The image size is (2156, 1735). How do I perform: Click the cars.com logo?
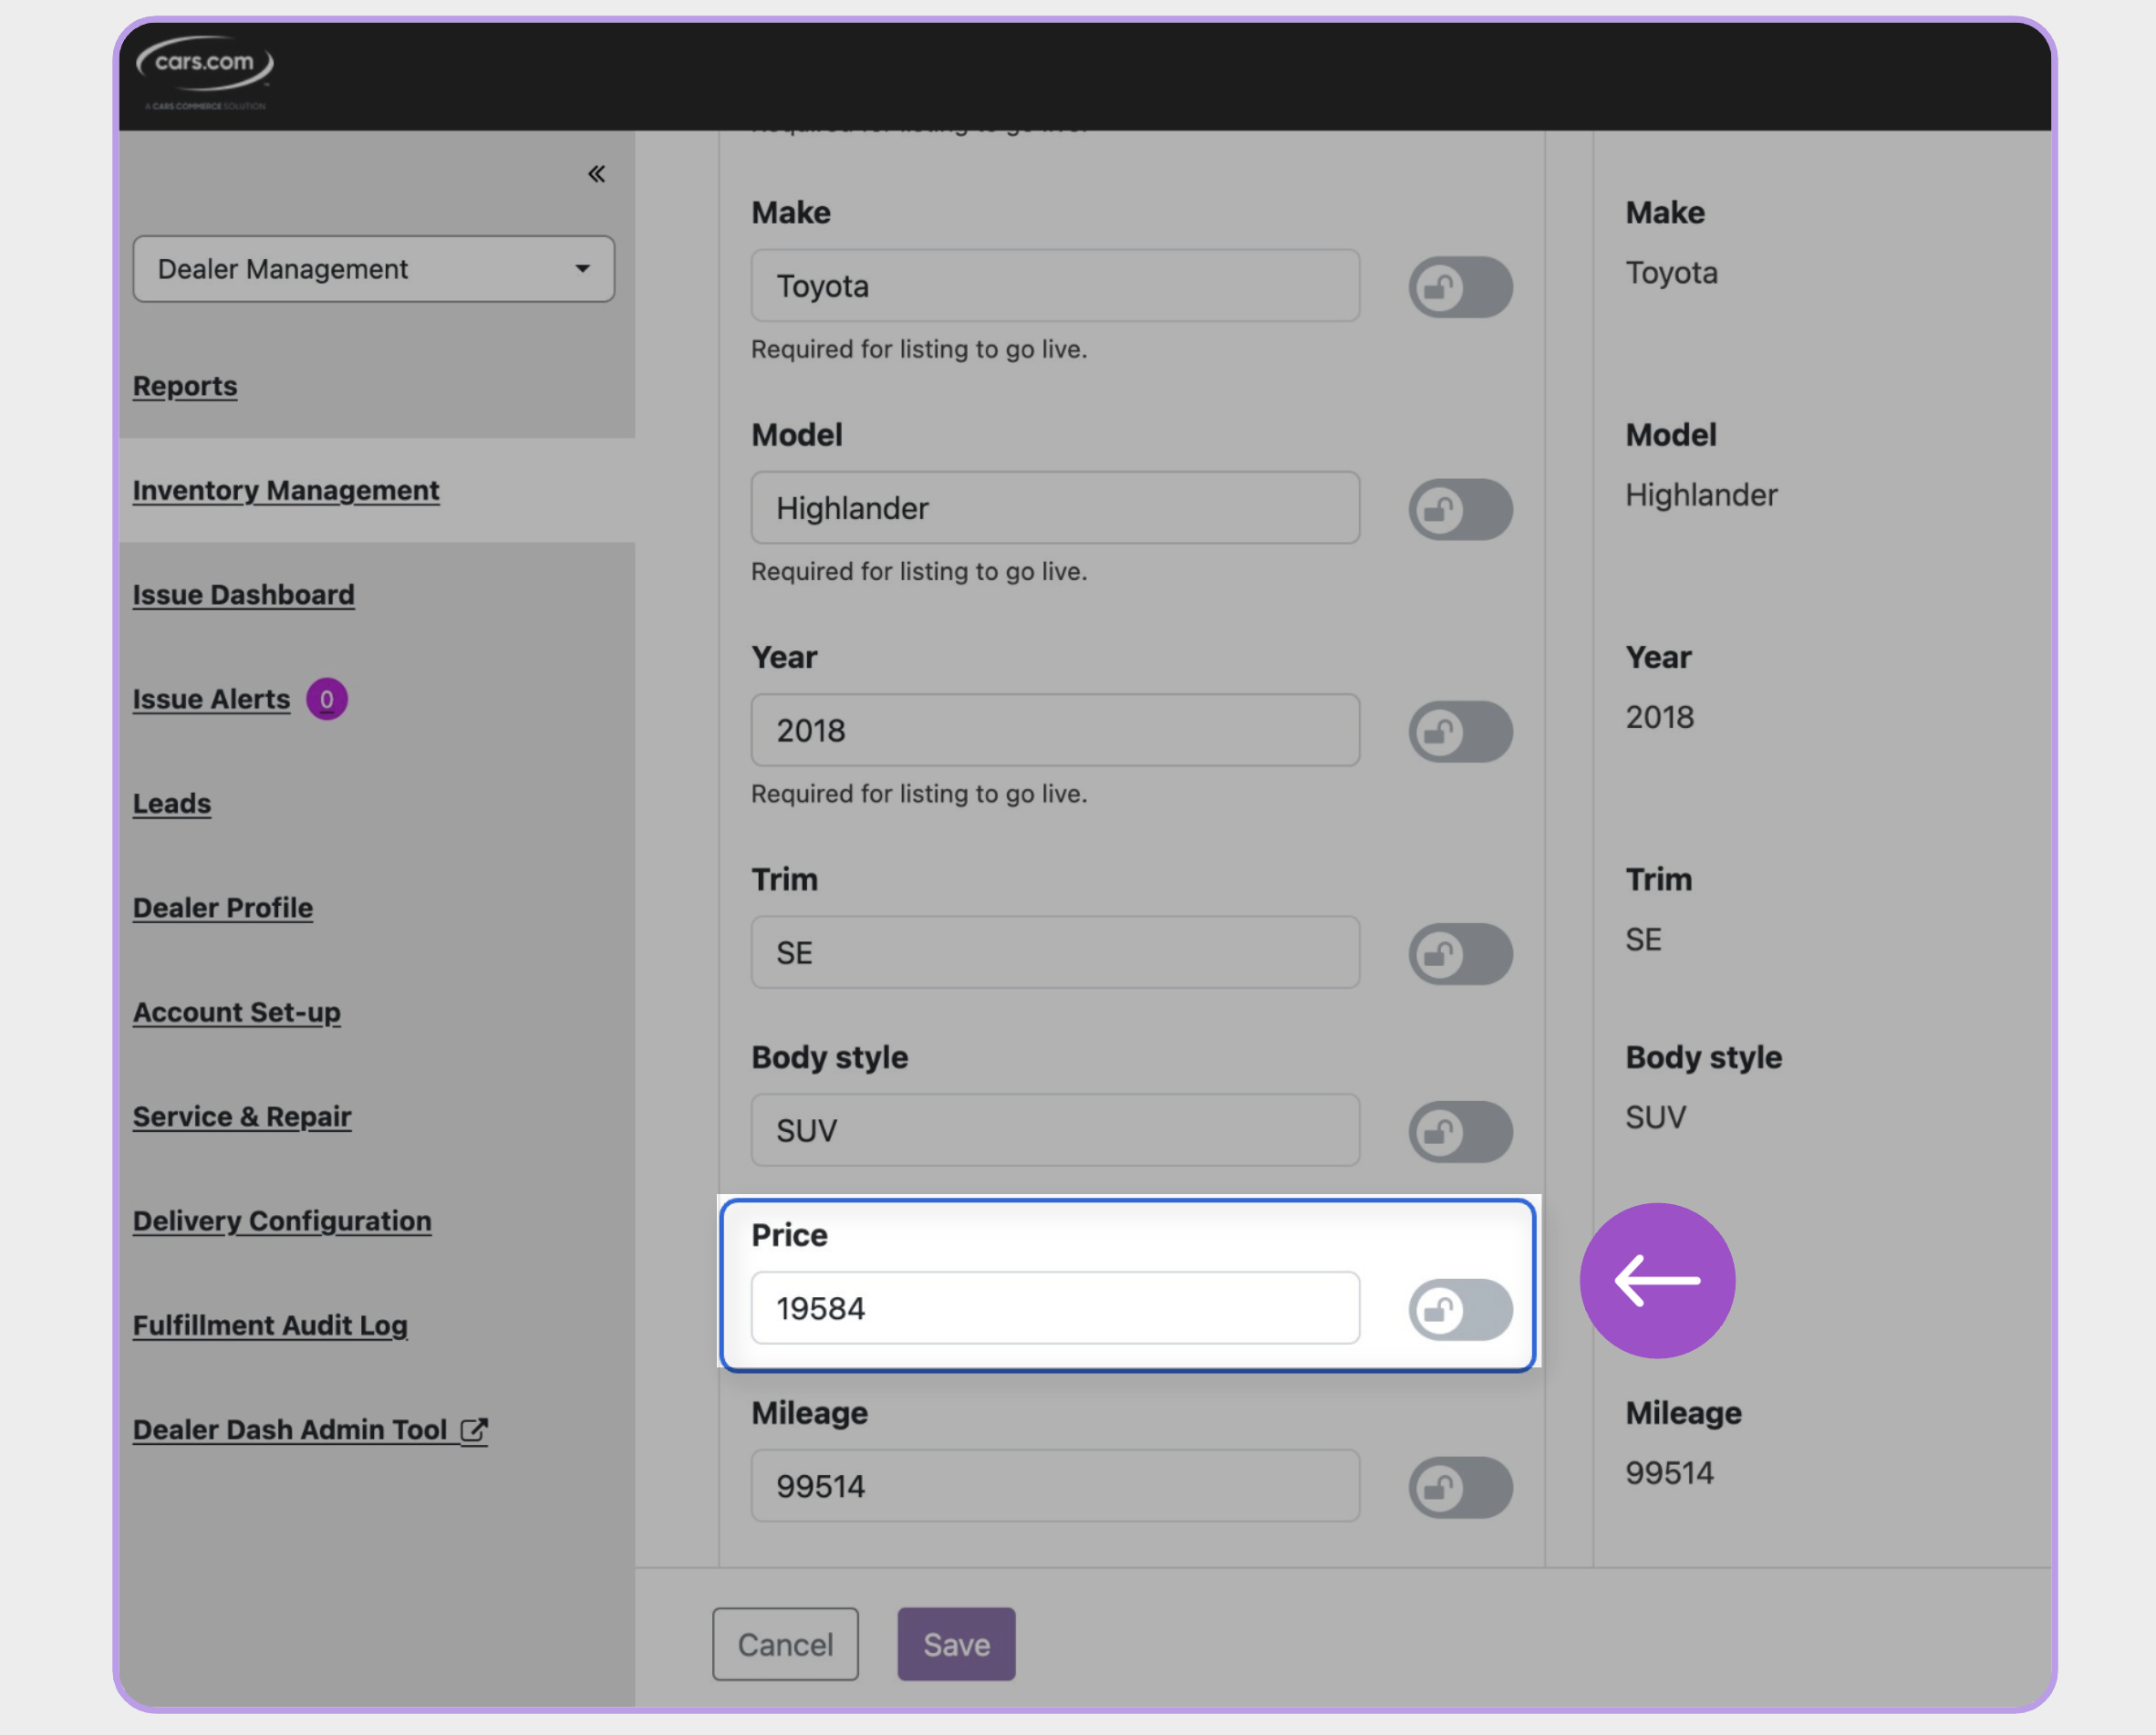(205, 72)
